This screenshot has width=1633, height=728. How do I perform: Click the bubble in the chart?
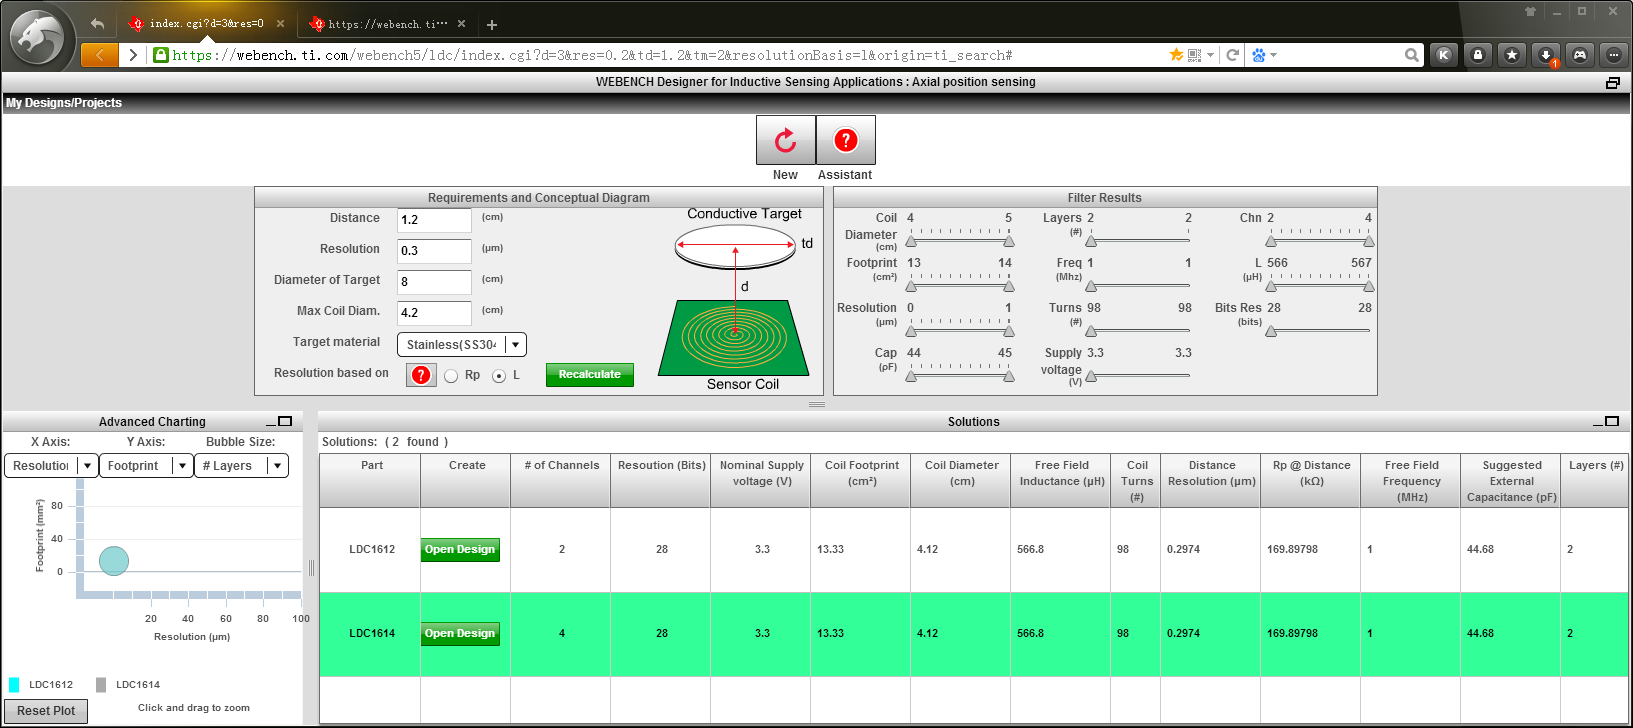(x=114, y=561)
